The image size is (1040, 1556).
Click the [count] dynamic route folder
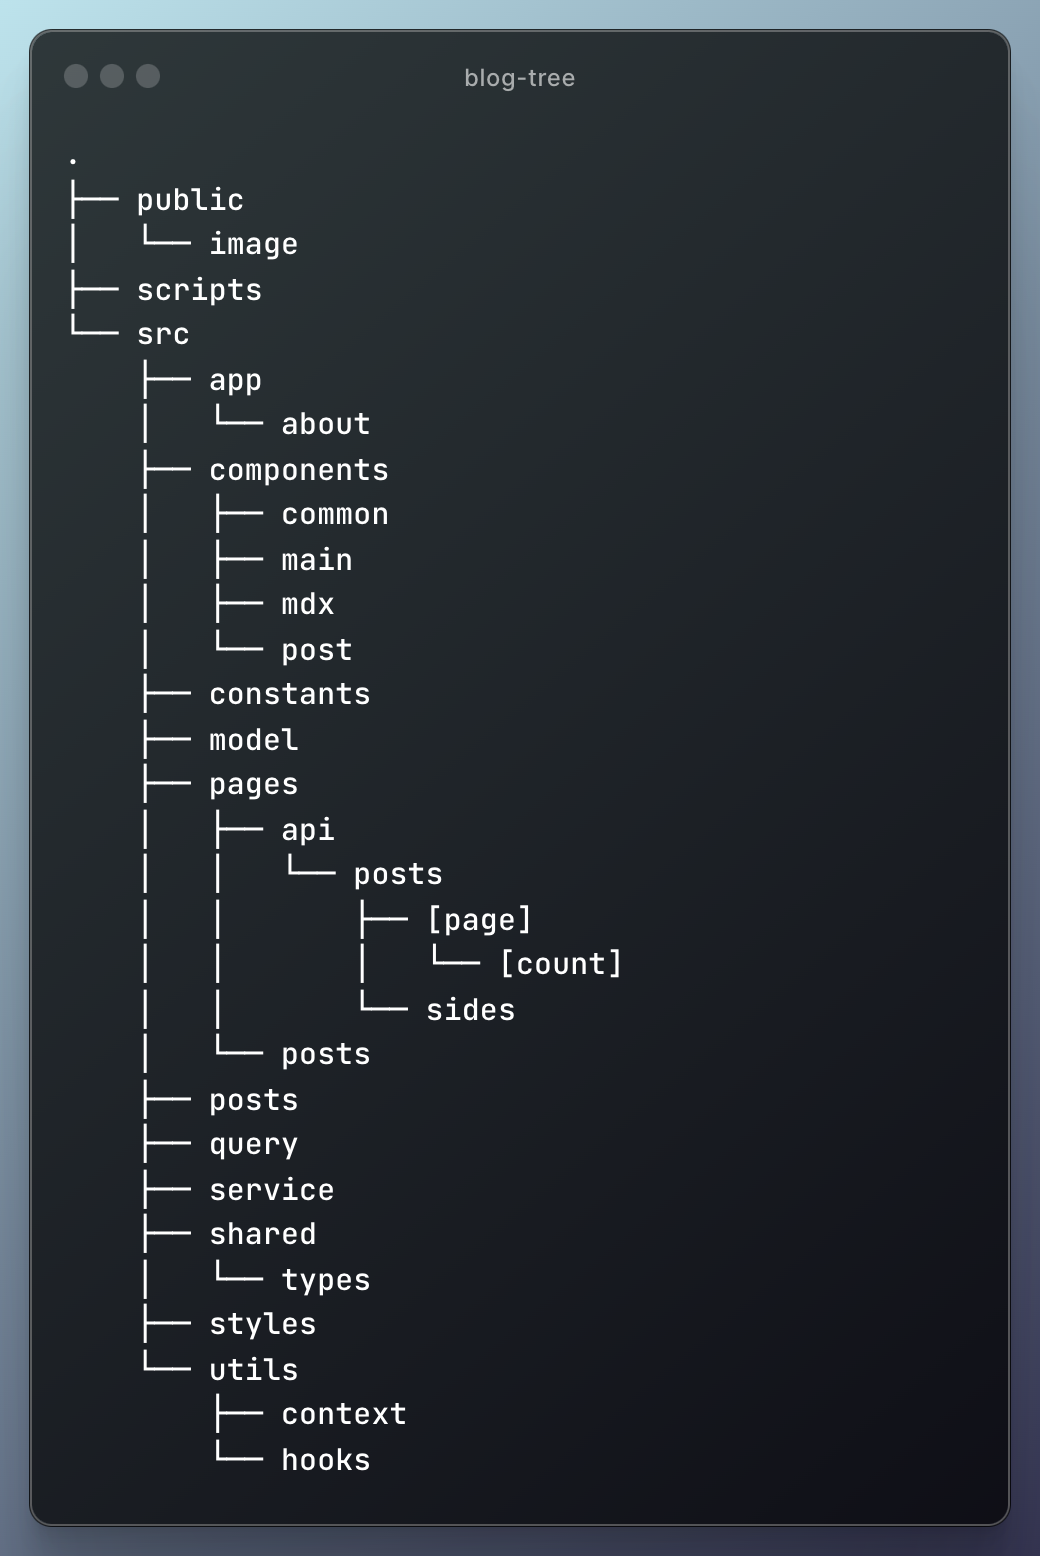coord(561,964)
